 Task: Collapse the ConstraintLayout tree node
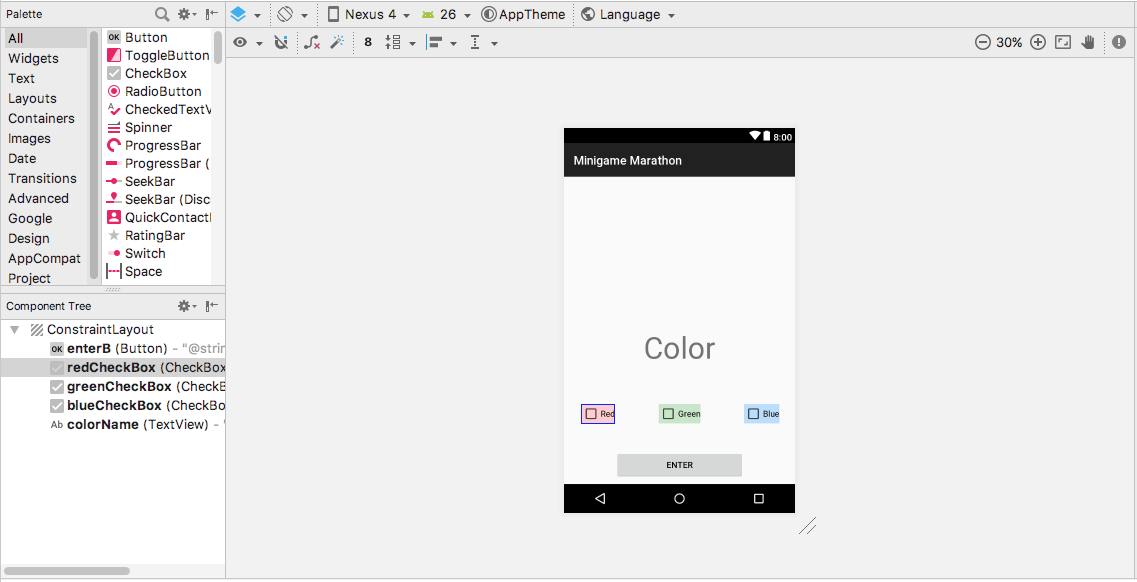(x=14, y=329)
